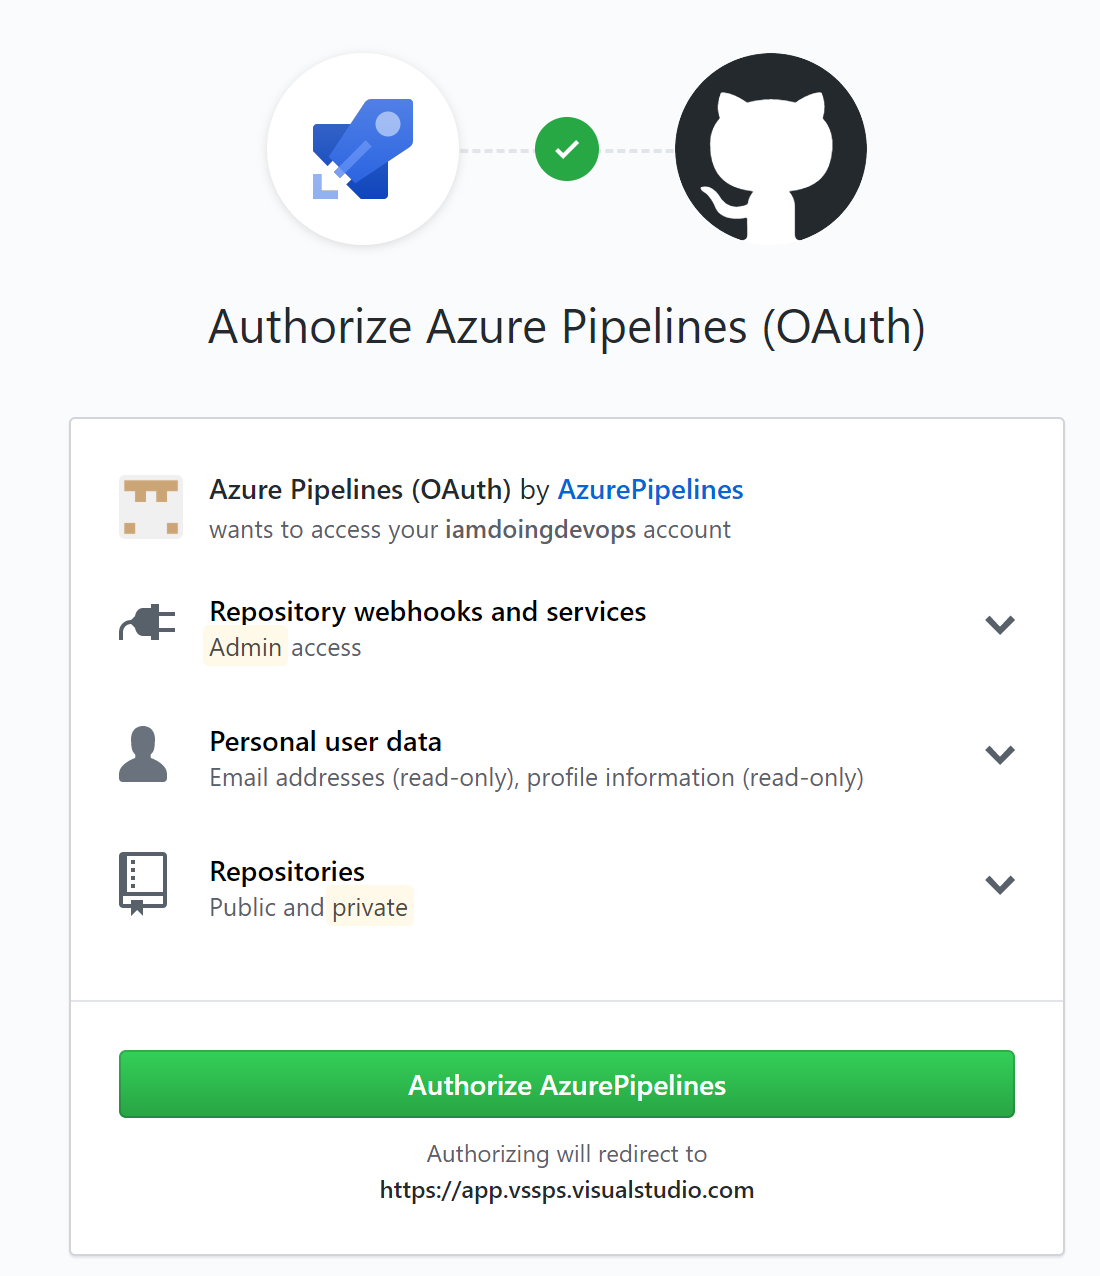
Task: Click the Azure Pipelines (OAuth) app title
Action: click(358, 489)
